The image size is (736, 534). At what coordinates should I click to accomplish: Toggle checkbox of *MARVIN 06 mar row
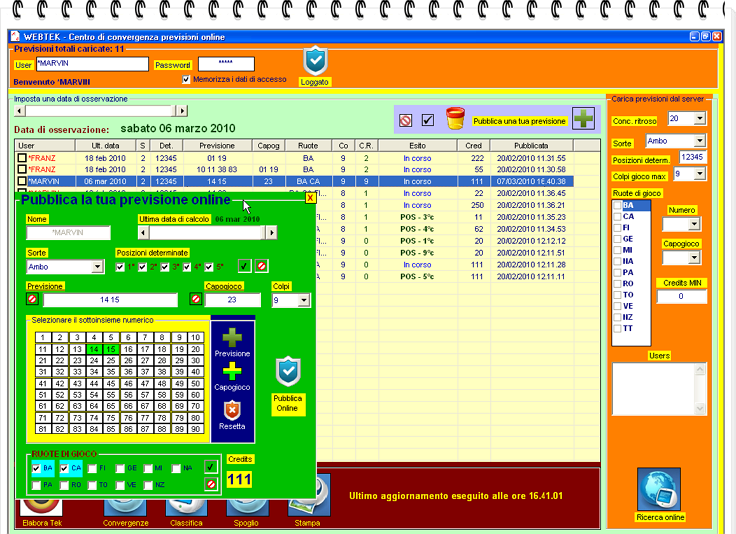tap(22, 181)
